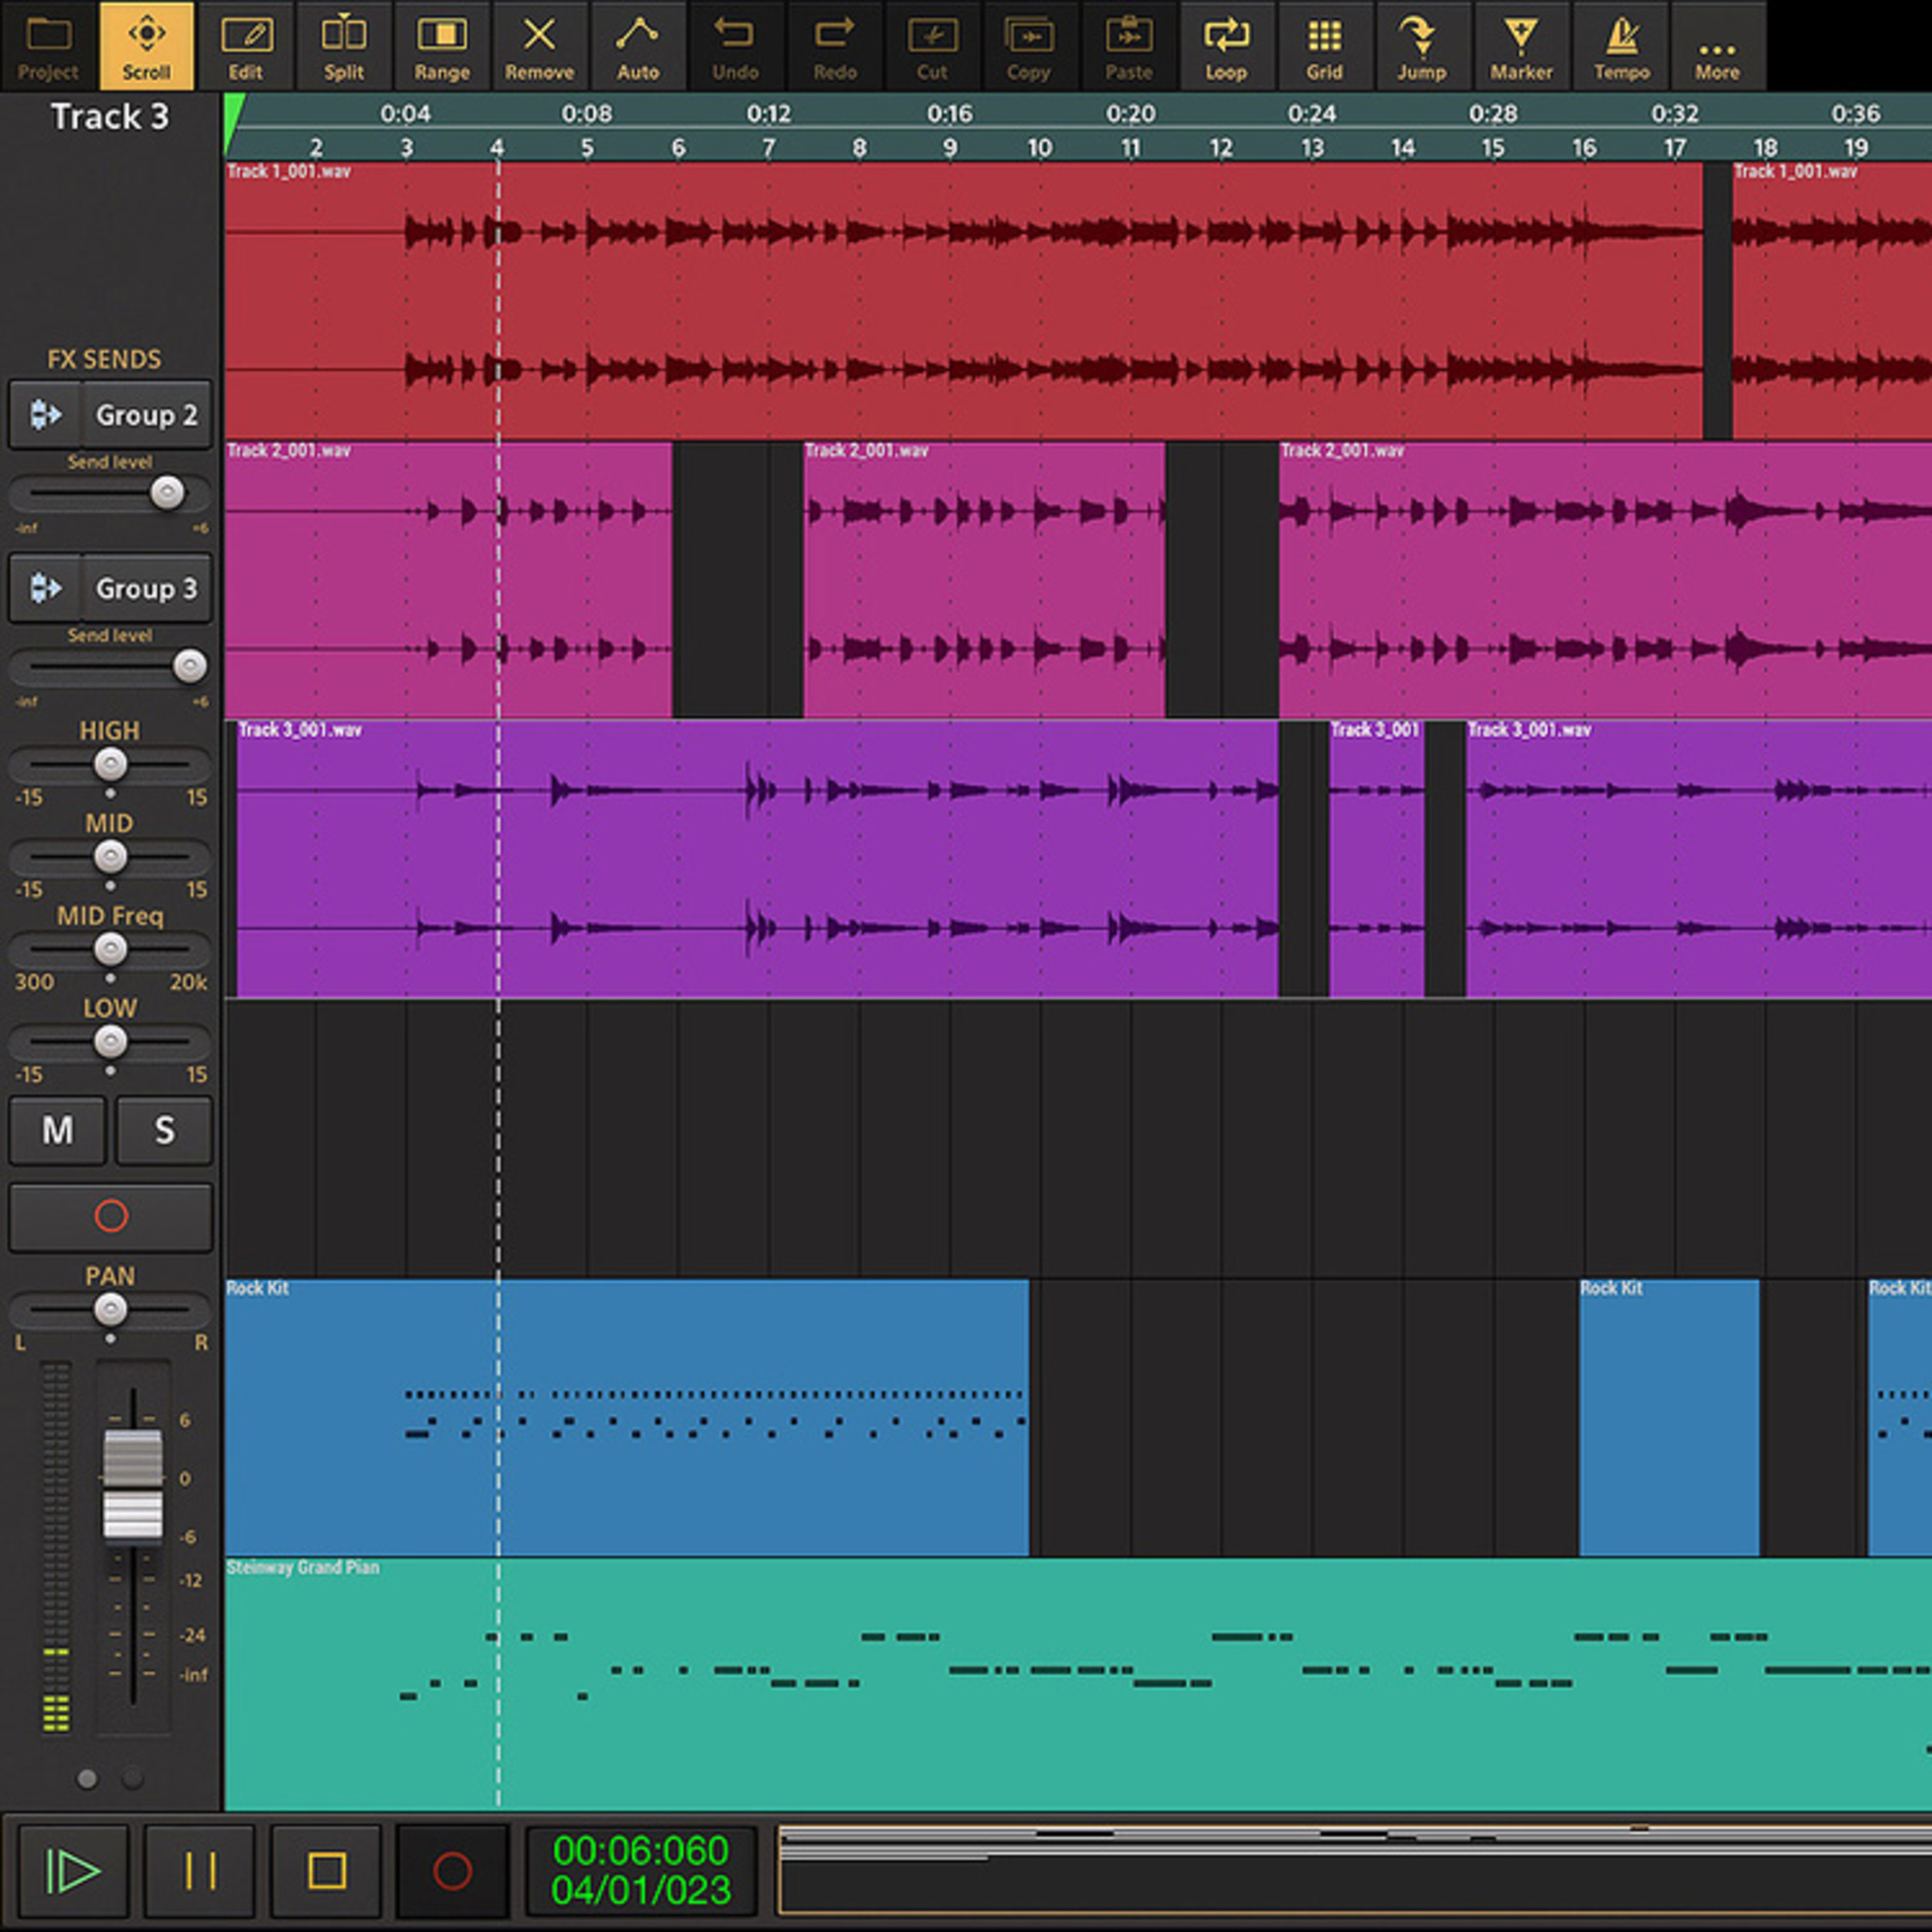This screenshot has height=1932, width=1932.
Task: Choose the Split tool
Action: tap(343, 46)
